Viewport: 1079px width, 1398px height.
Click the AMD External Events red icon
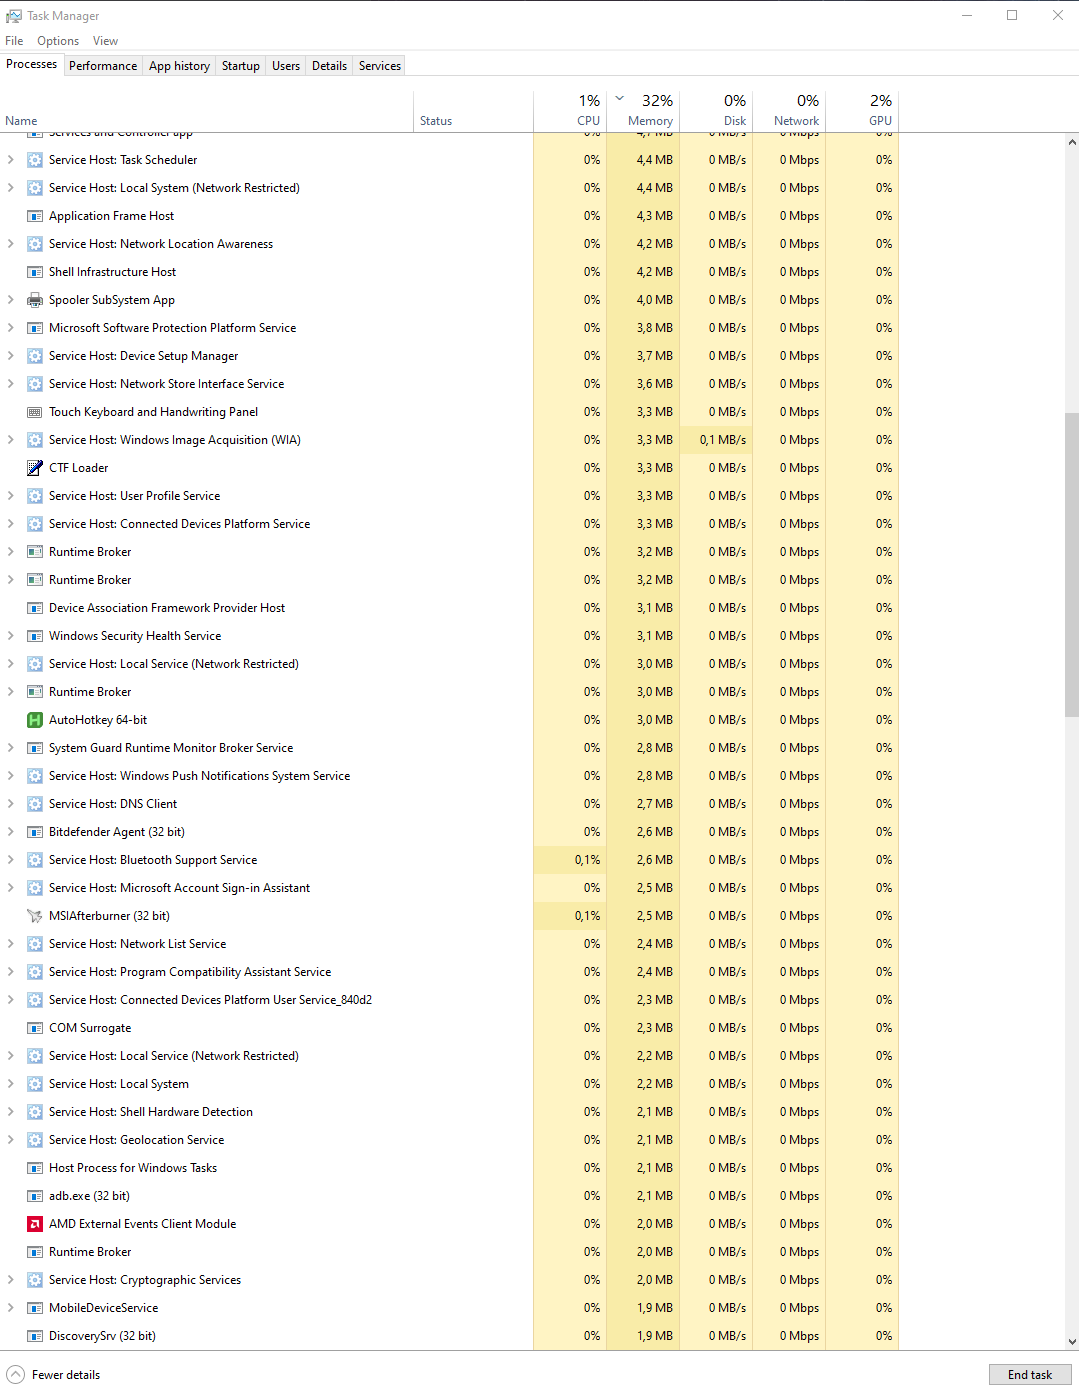pyautogui.click(x=35, y=1224)
